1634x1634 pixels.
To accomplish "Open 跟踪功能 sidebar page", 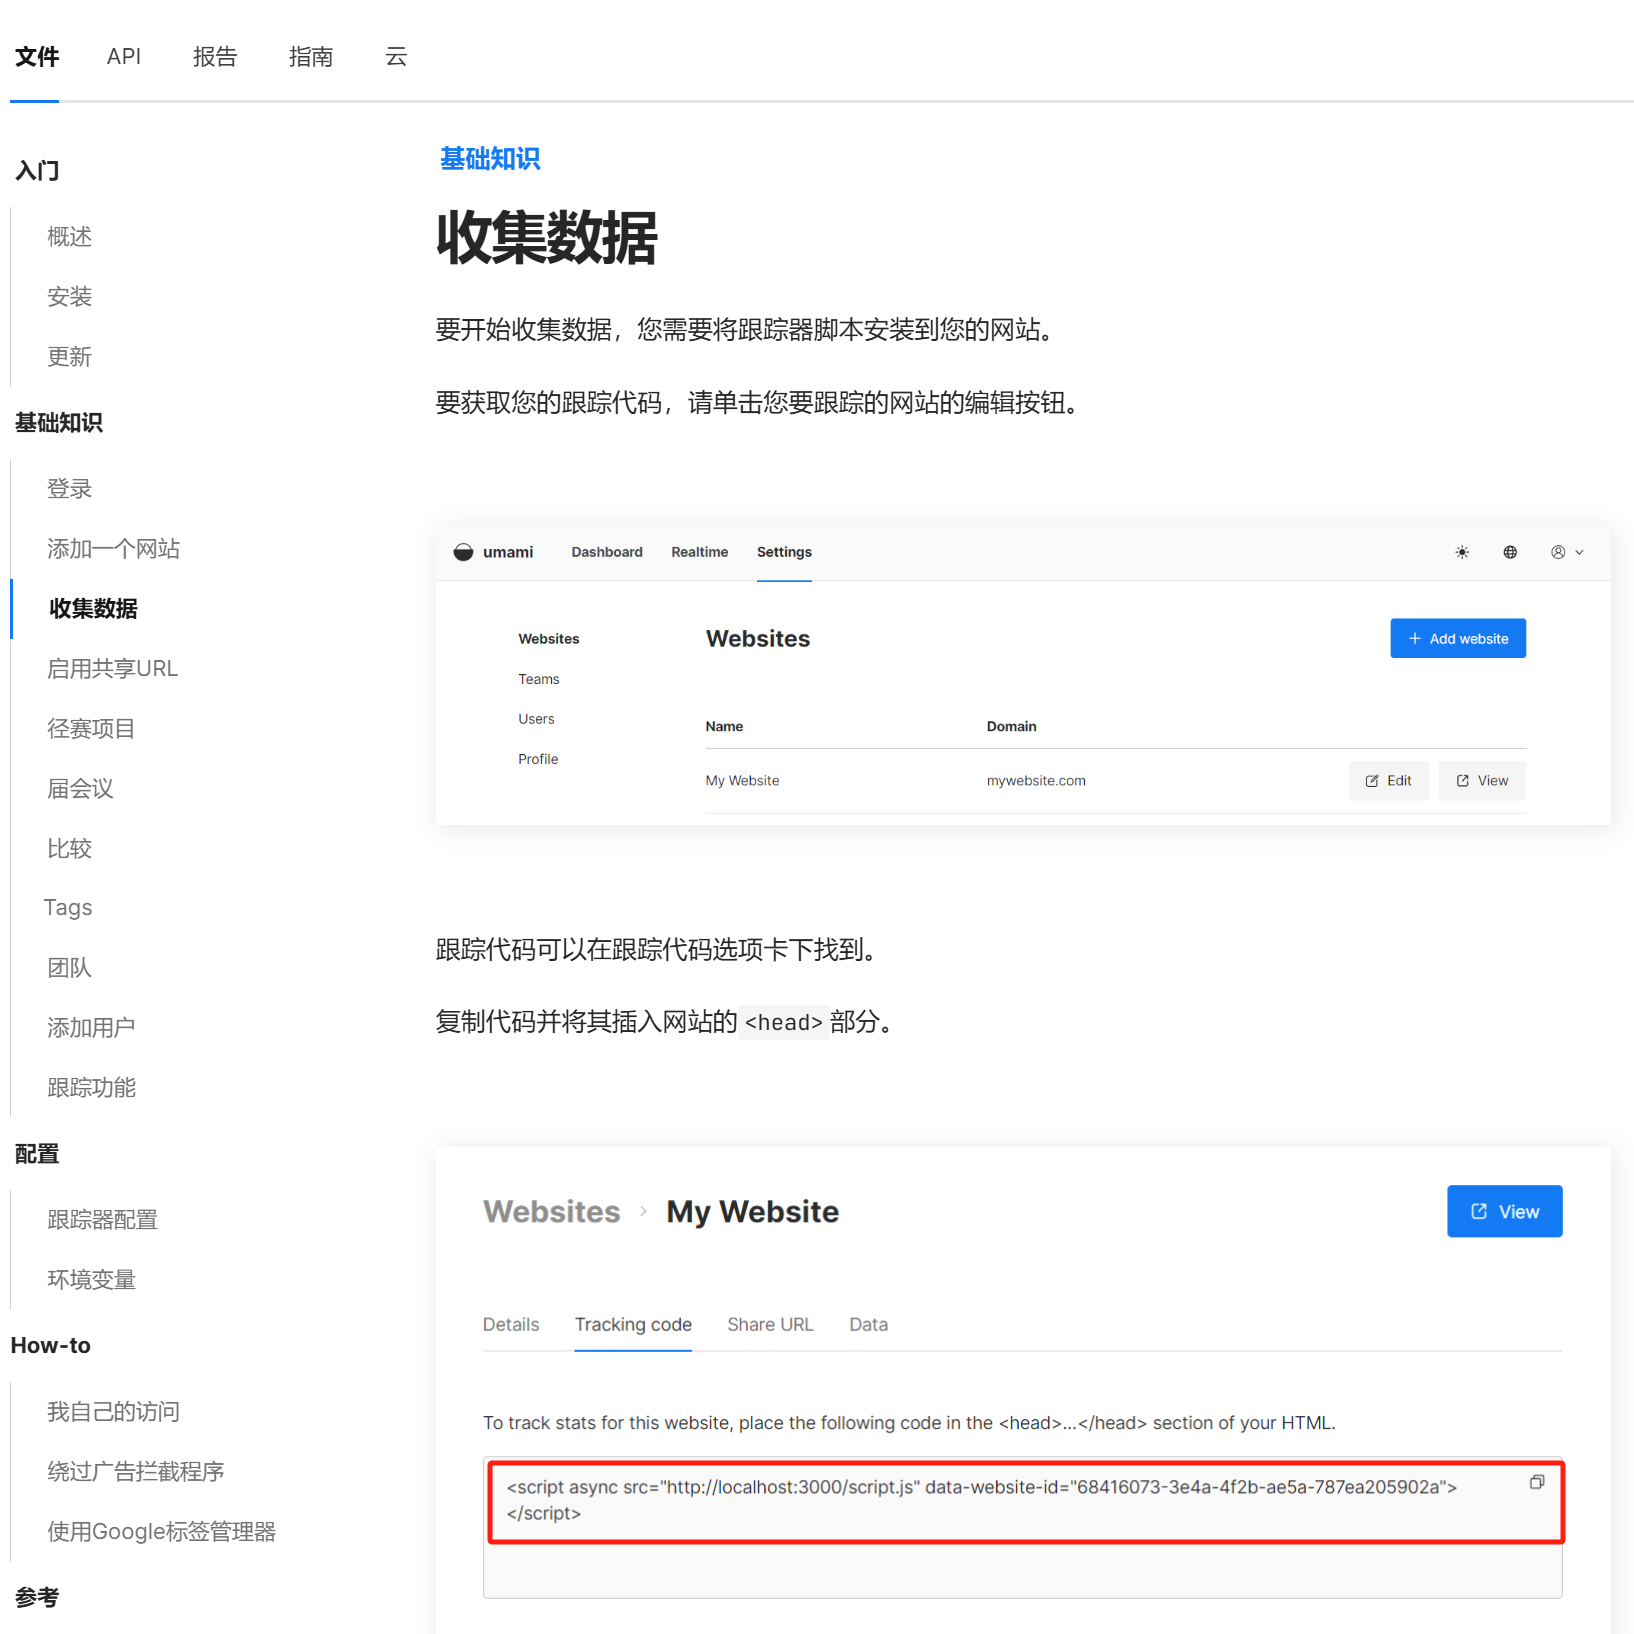I will pos(91,1087).
